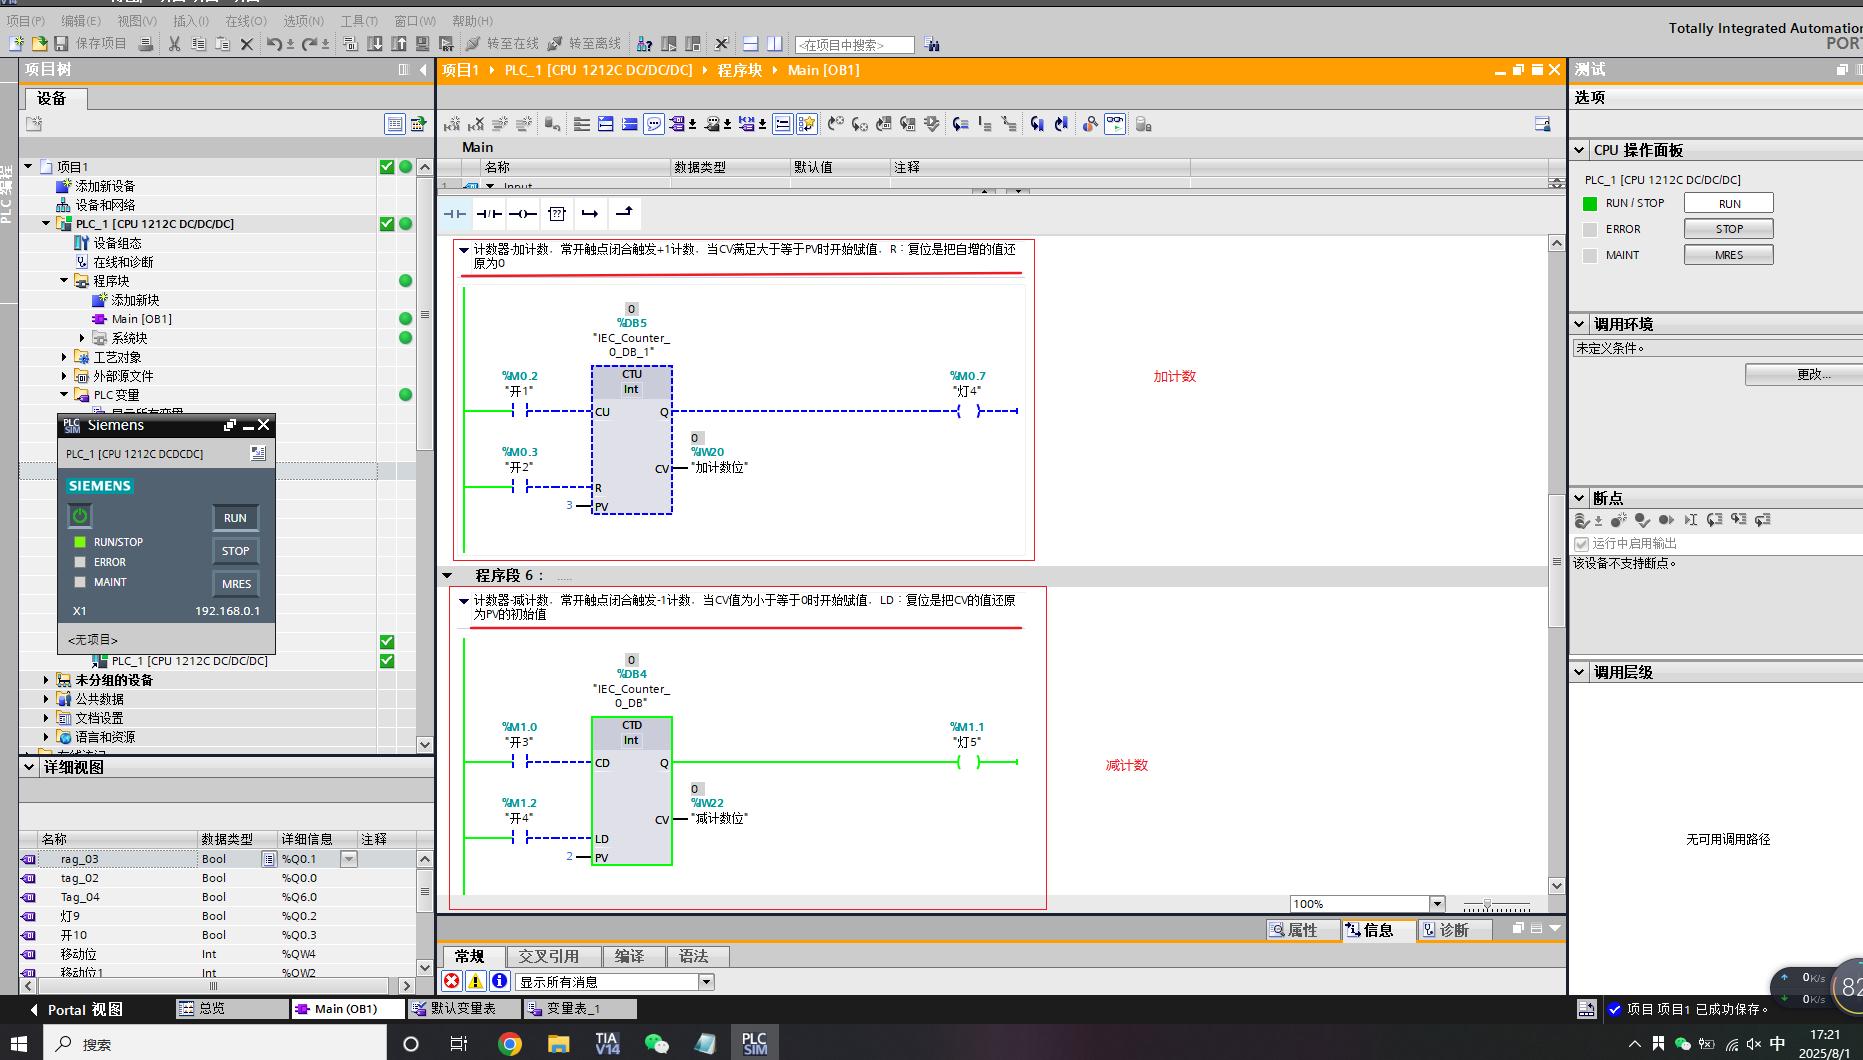Insert an output coil instruction

click(x=522, y=213)
